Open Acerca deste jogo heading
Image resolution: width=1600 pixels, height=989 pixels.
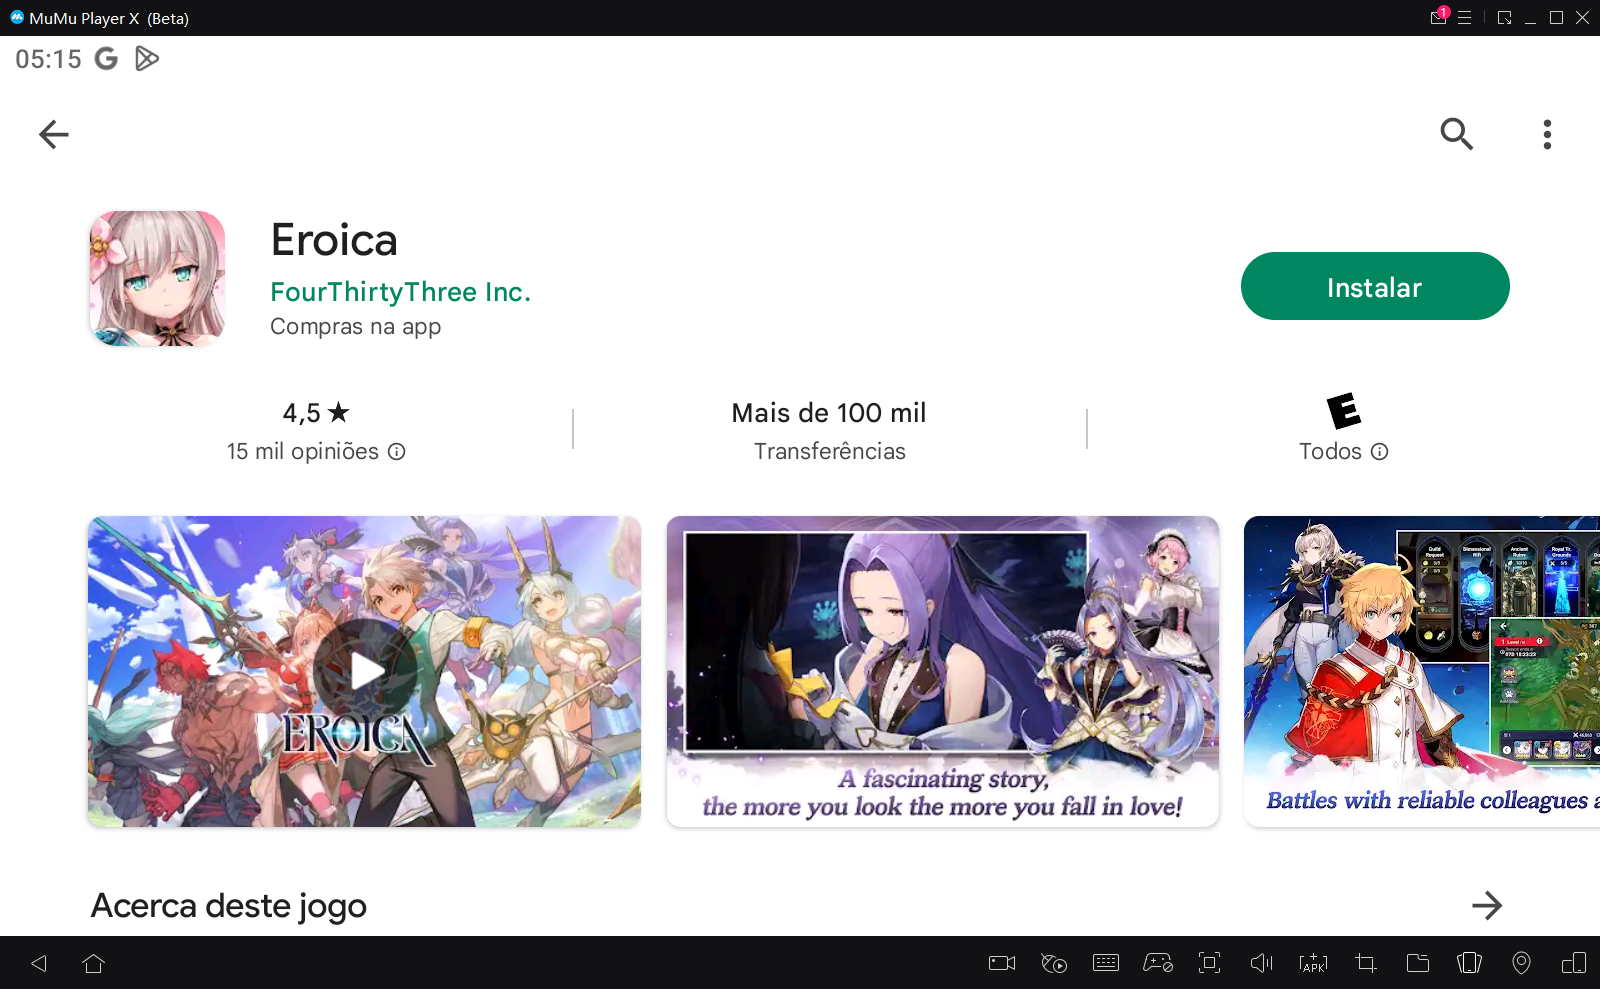(229, 906)
